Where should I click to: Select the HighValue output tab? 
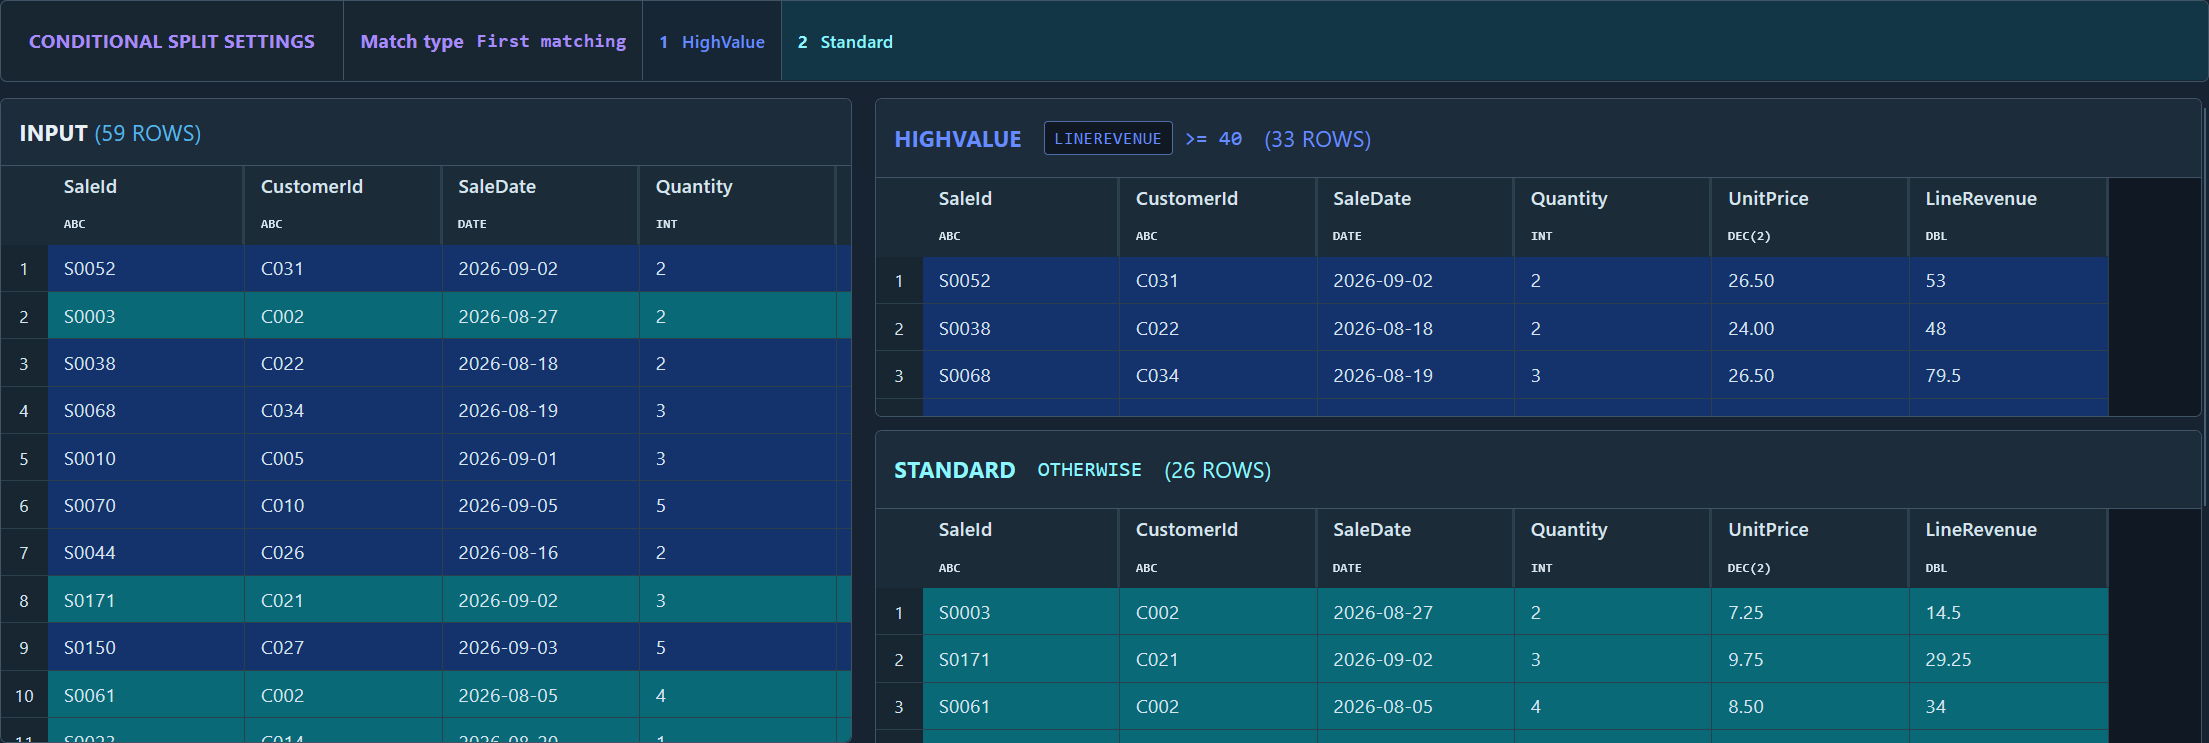click(x=712, y=41)
